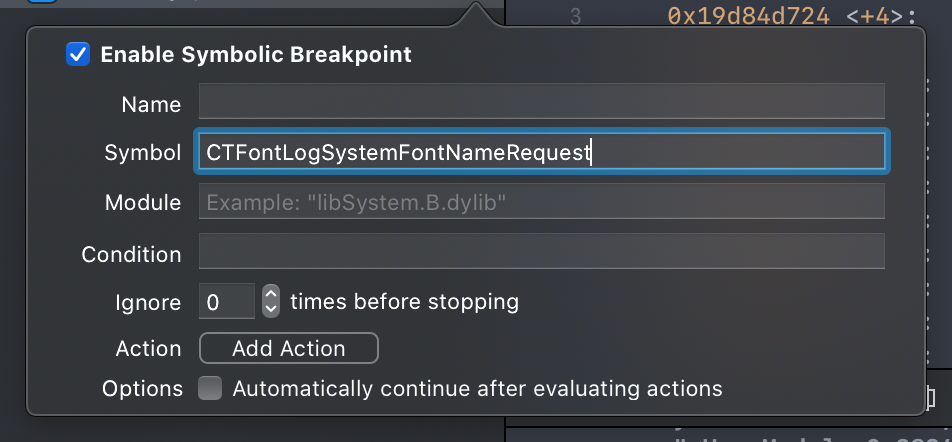This screenshot has width=952, height=442.
Task: Focus the breakpoint Name text field
Action: [541, 102]
